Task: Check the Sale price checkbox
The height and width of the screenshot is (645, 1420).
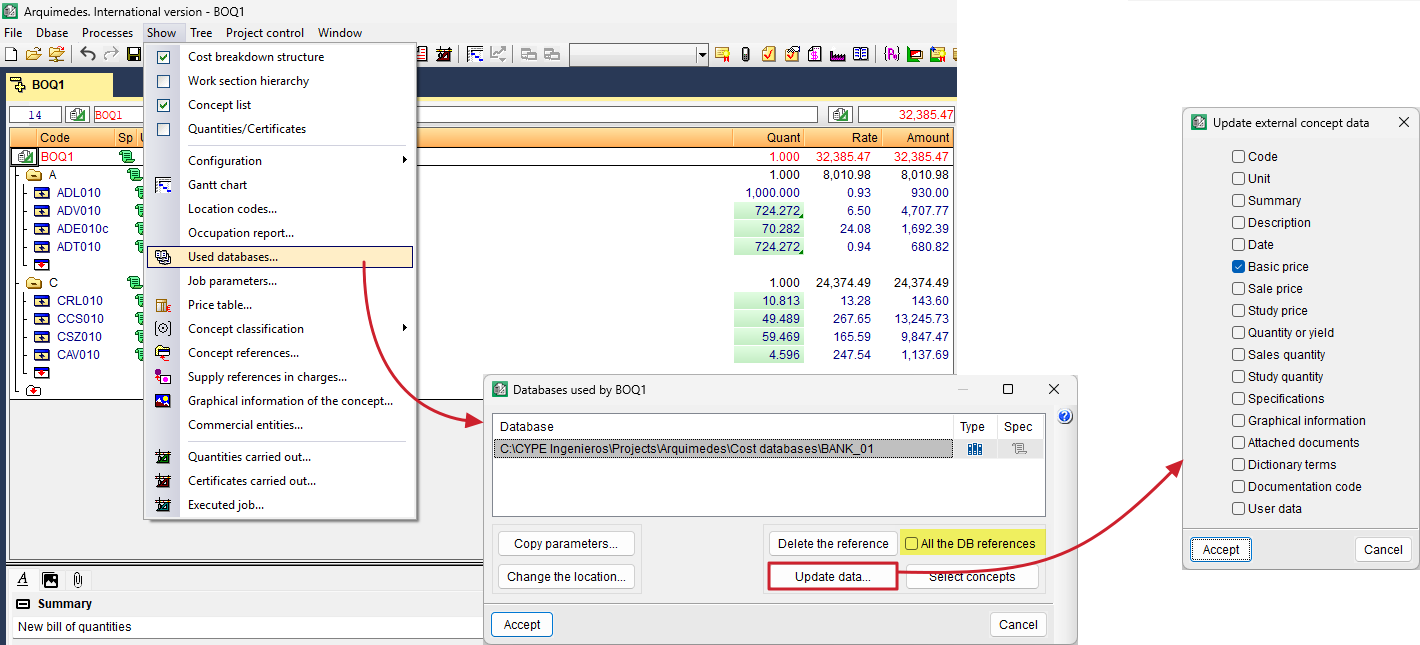Action: [x=1238, y=289]
